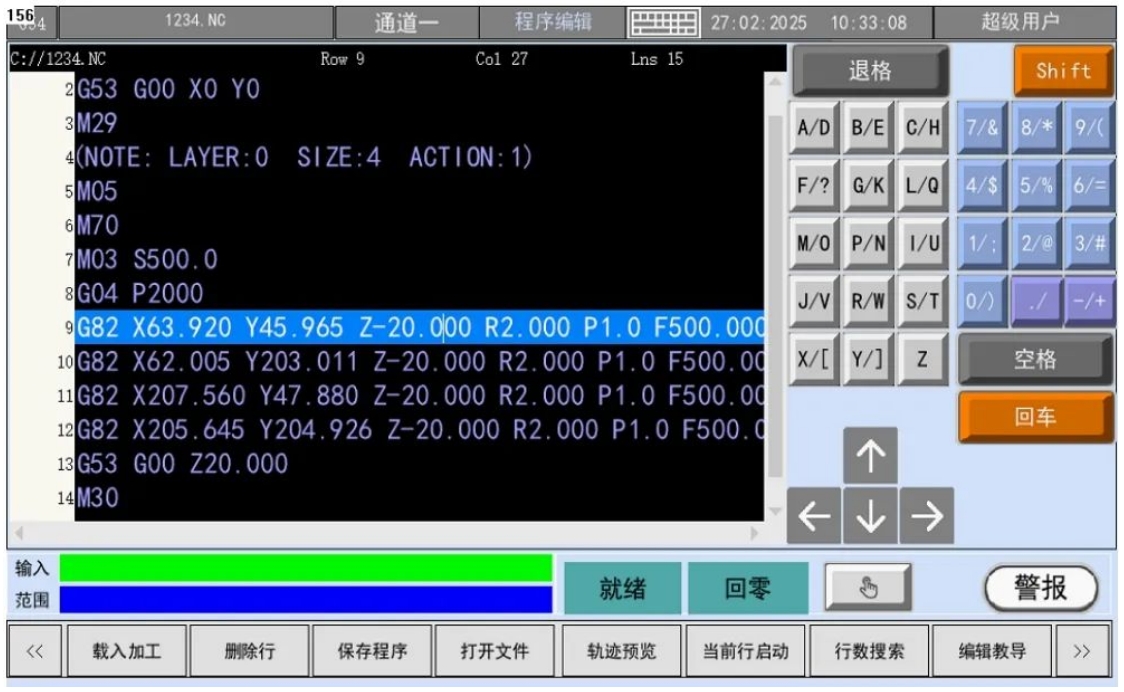Open the 程序编辑 header tab
Viewport: 1124px width, 692px height.
tap(553, 23)
